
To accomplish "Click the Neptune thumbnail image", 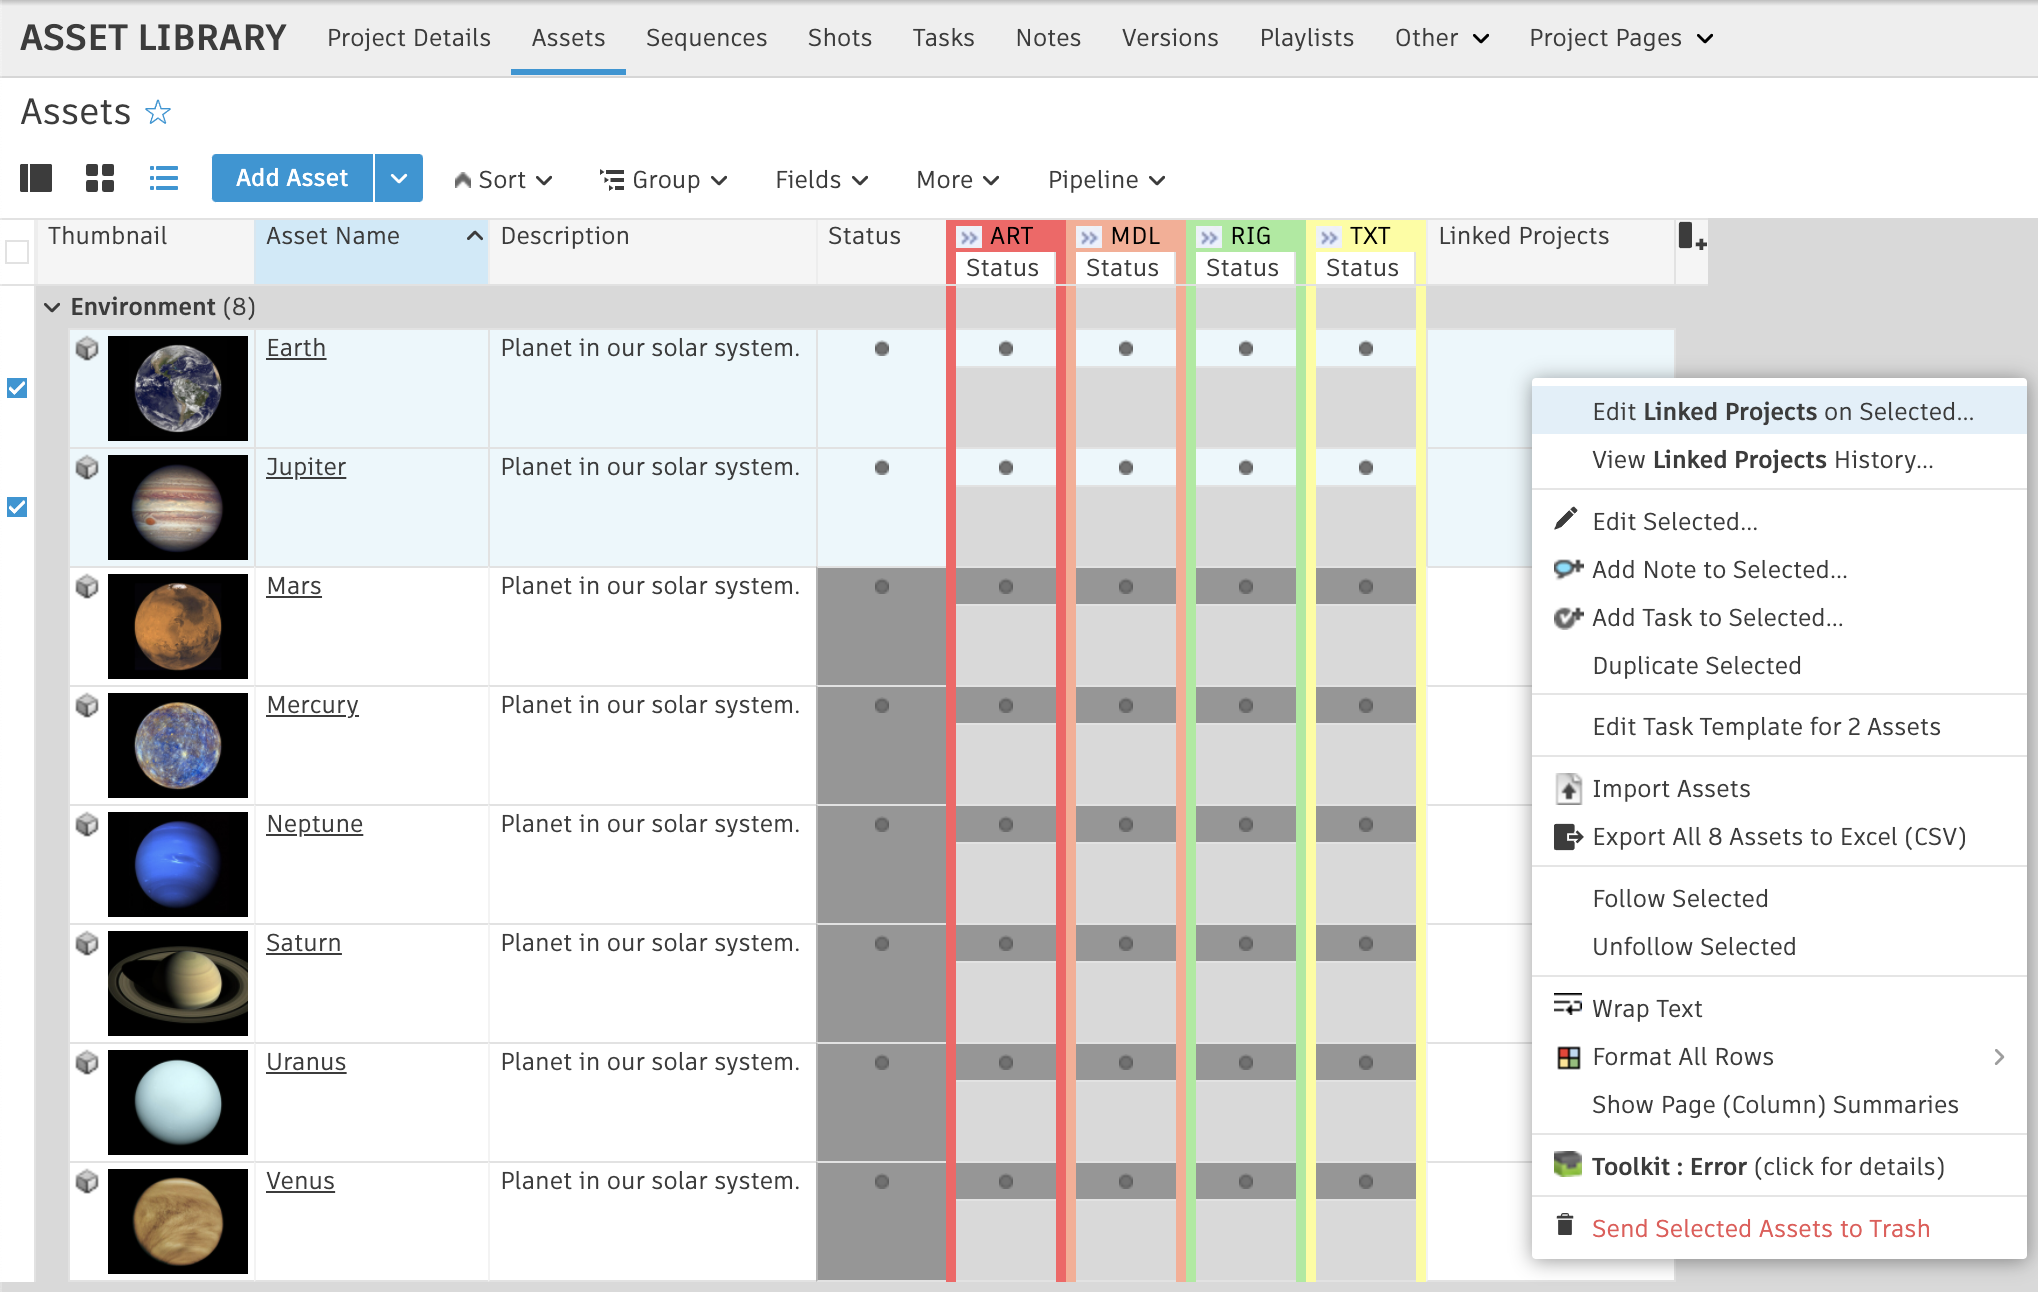I will [x=178, y=864].
